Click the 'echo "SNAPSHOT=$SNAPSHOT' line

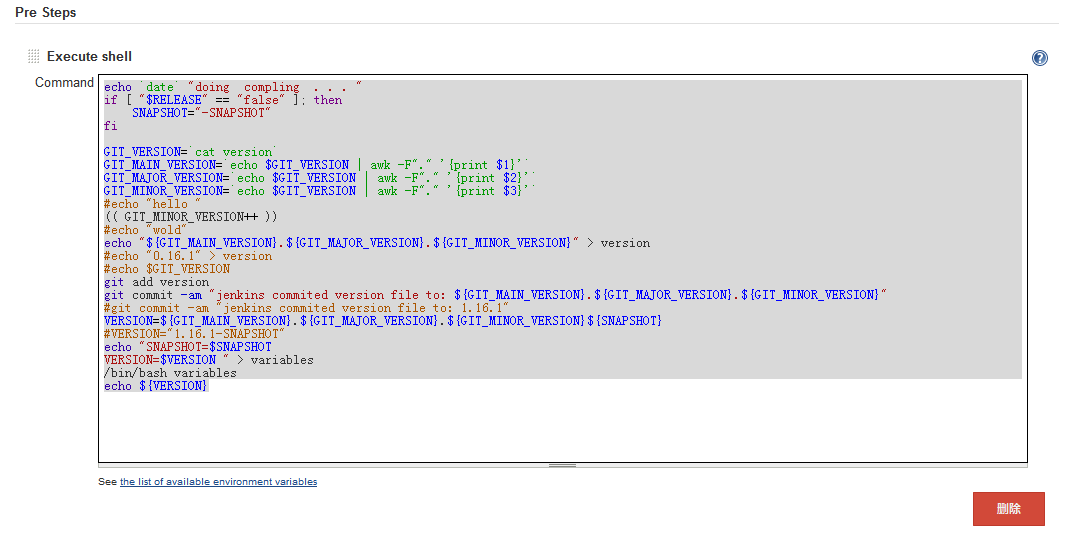click(x=188, y=347)
